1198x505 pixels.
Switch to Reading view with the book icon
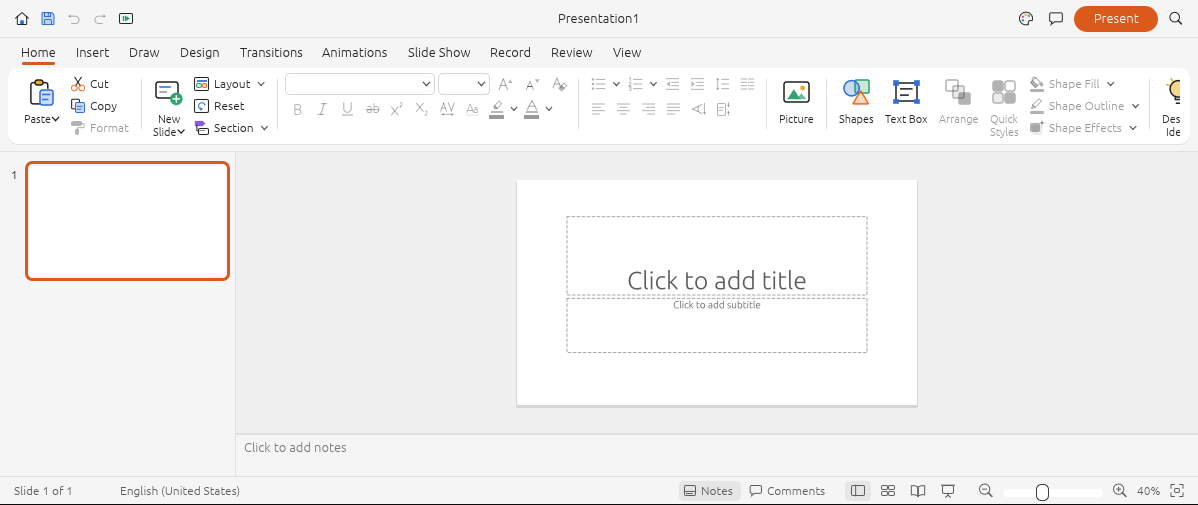(918, 491)
